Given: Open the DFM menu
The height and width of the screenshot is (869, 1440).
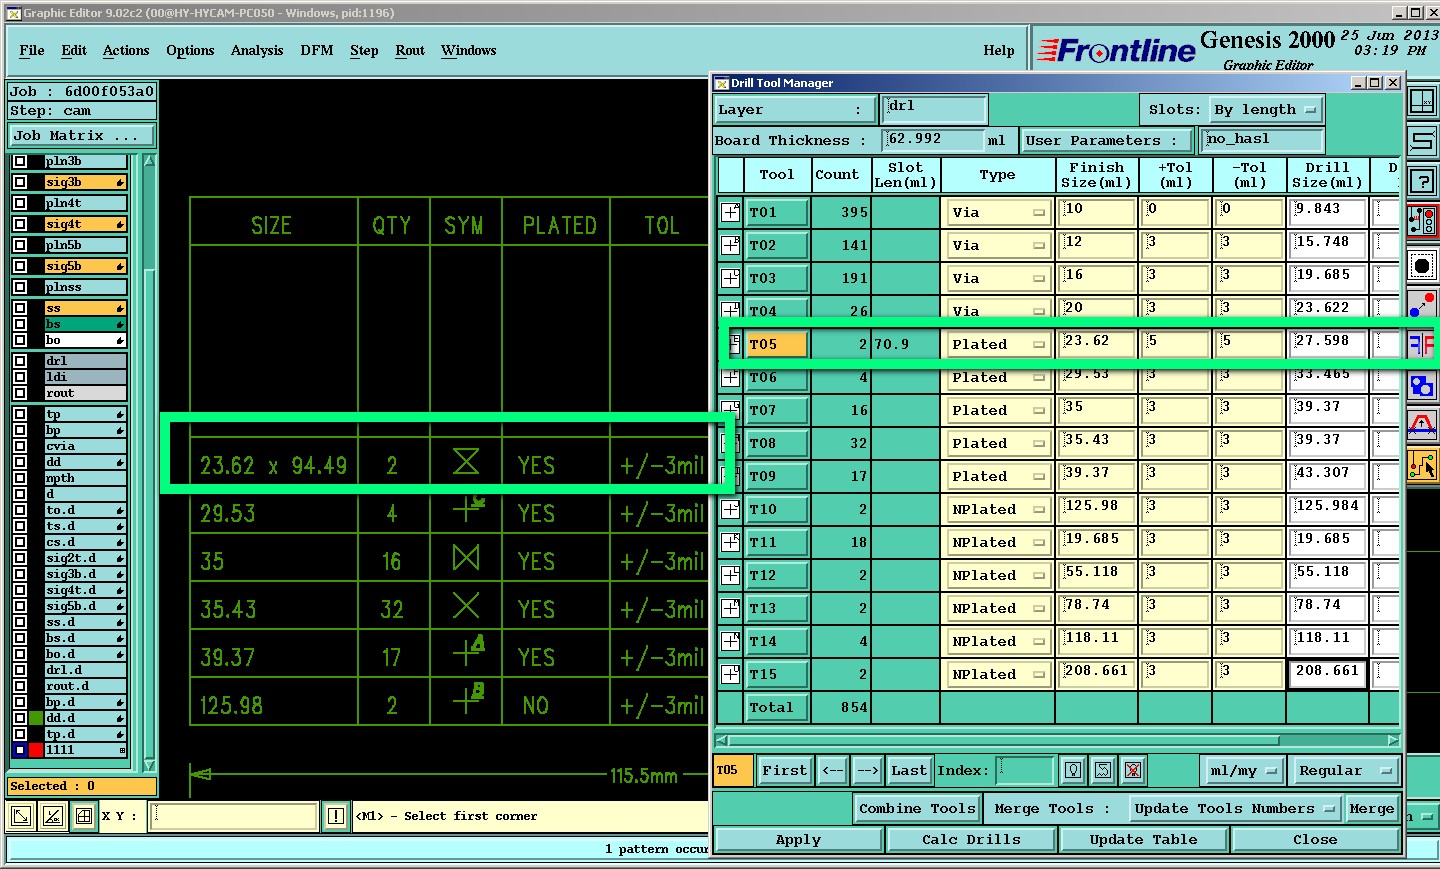Looking at the screenshot, I should click(x=317, y=50).
